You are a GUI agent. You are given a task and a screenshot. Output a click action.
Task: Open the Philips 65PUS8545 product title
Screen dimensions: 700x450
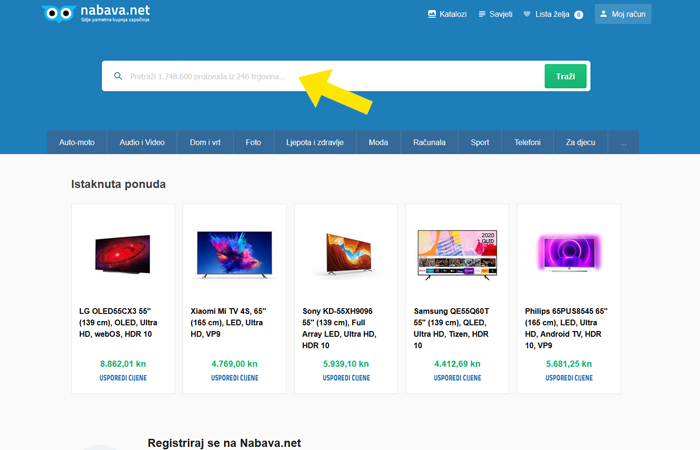tap(566, 328)
